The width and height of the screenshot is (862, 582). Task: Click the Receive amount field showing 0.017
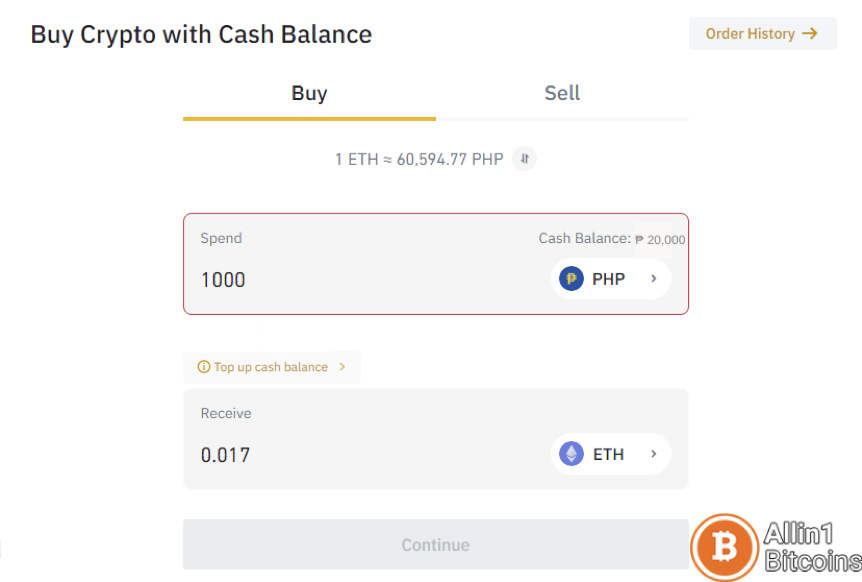(x=374, y=455)
